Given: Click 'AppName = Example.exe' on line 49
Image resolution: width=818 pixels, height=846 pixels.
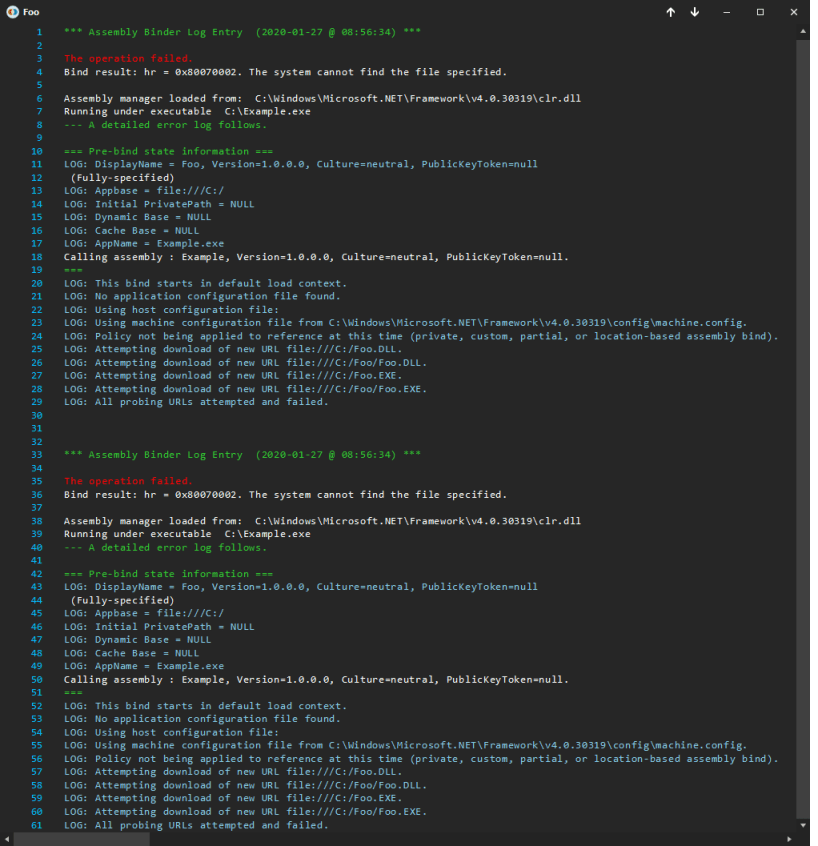Looking at the screenshot, I should pos(159,666).
